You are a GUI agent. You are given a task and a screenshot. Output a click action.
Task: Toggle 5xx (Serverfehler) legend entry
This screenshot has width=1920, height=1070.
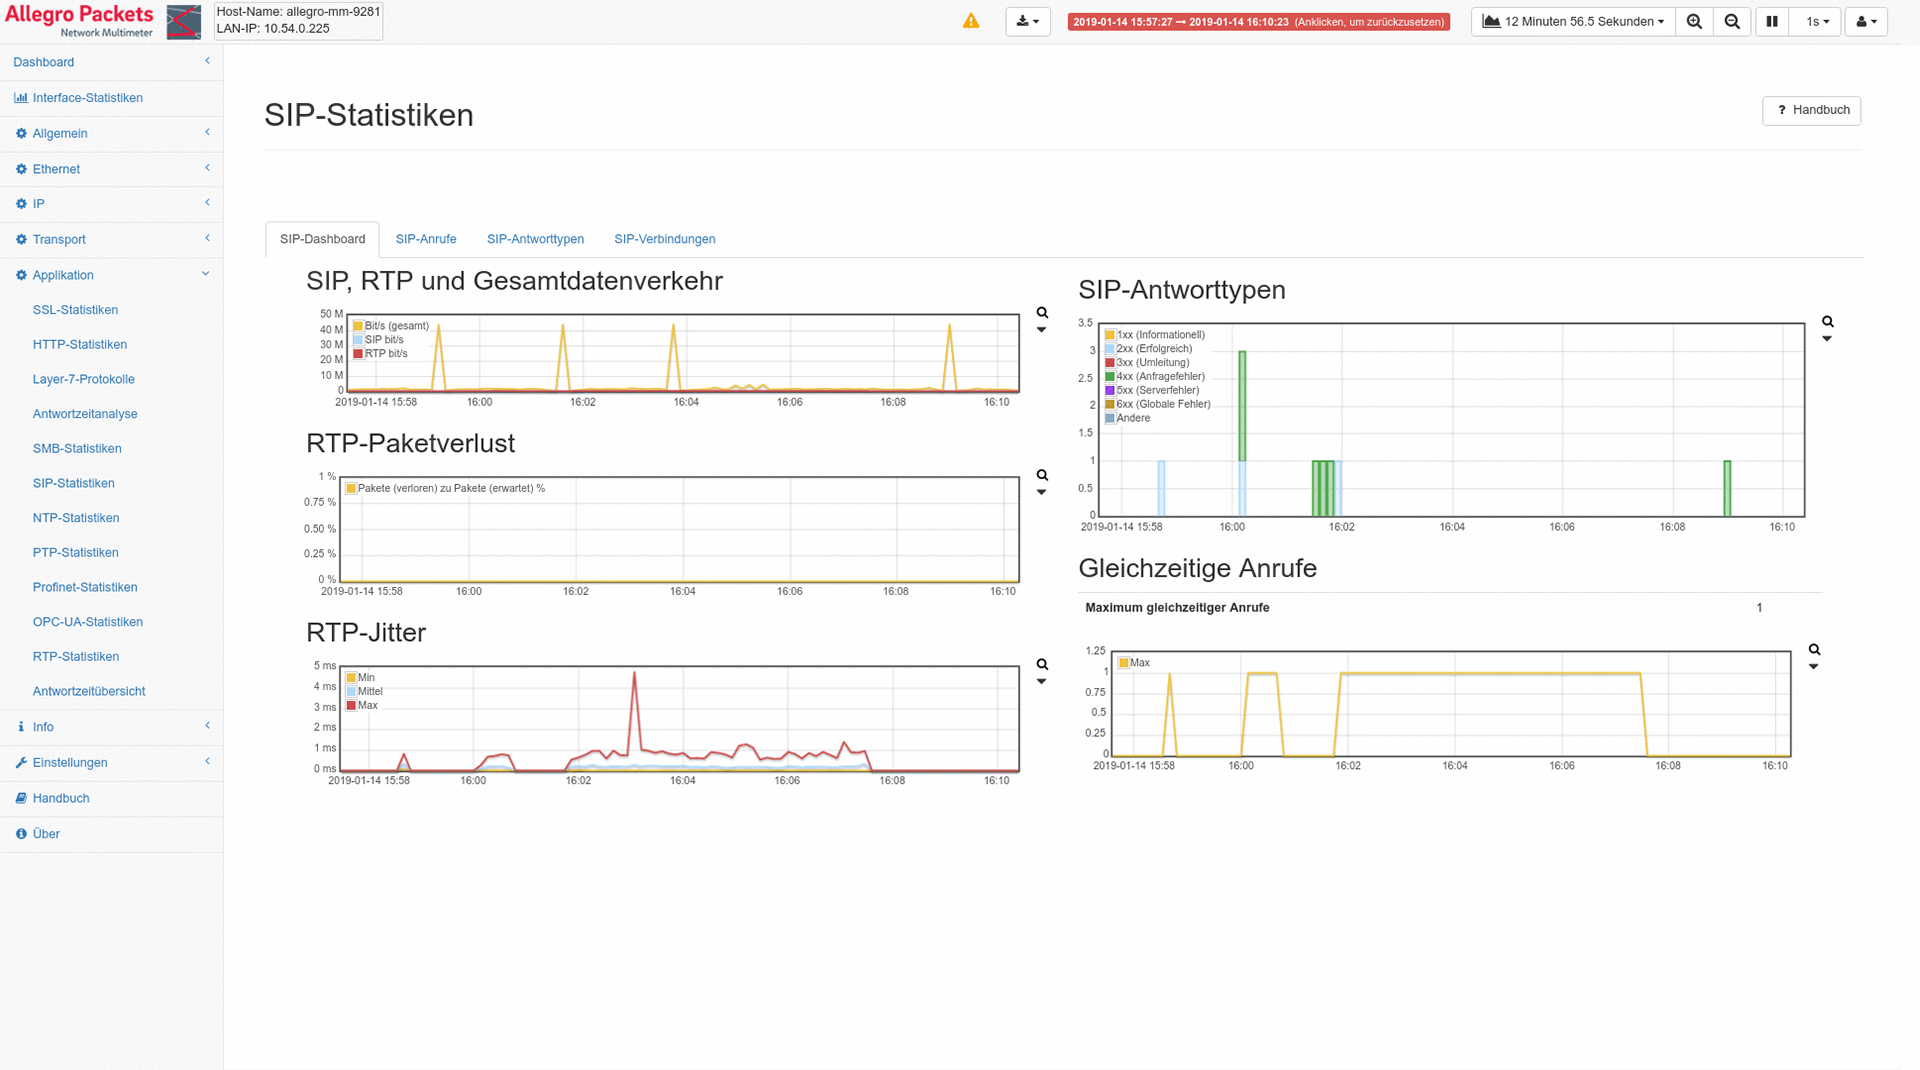point(1152,391)
